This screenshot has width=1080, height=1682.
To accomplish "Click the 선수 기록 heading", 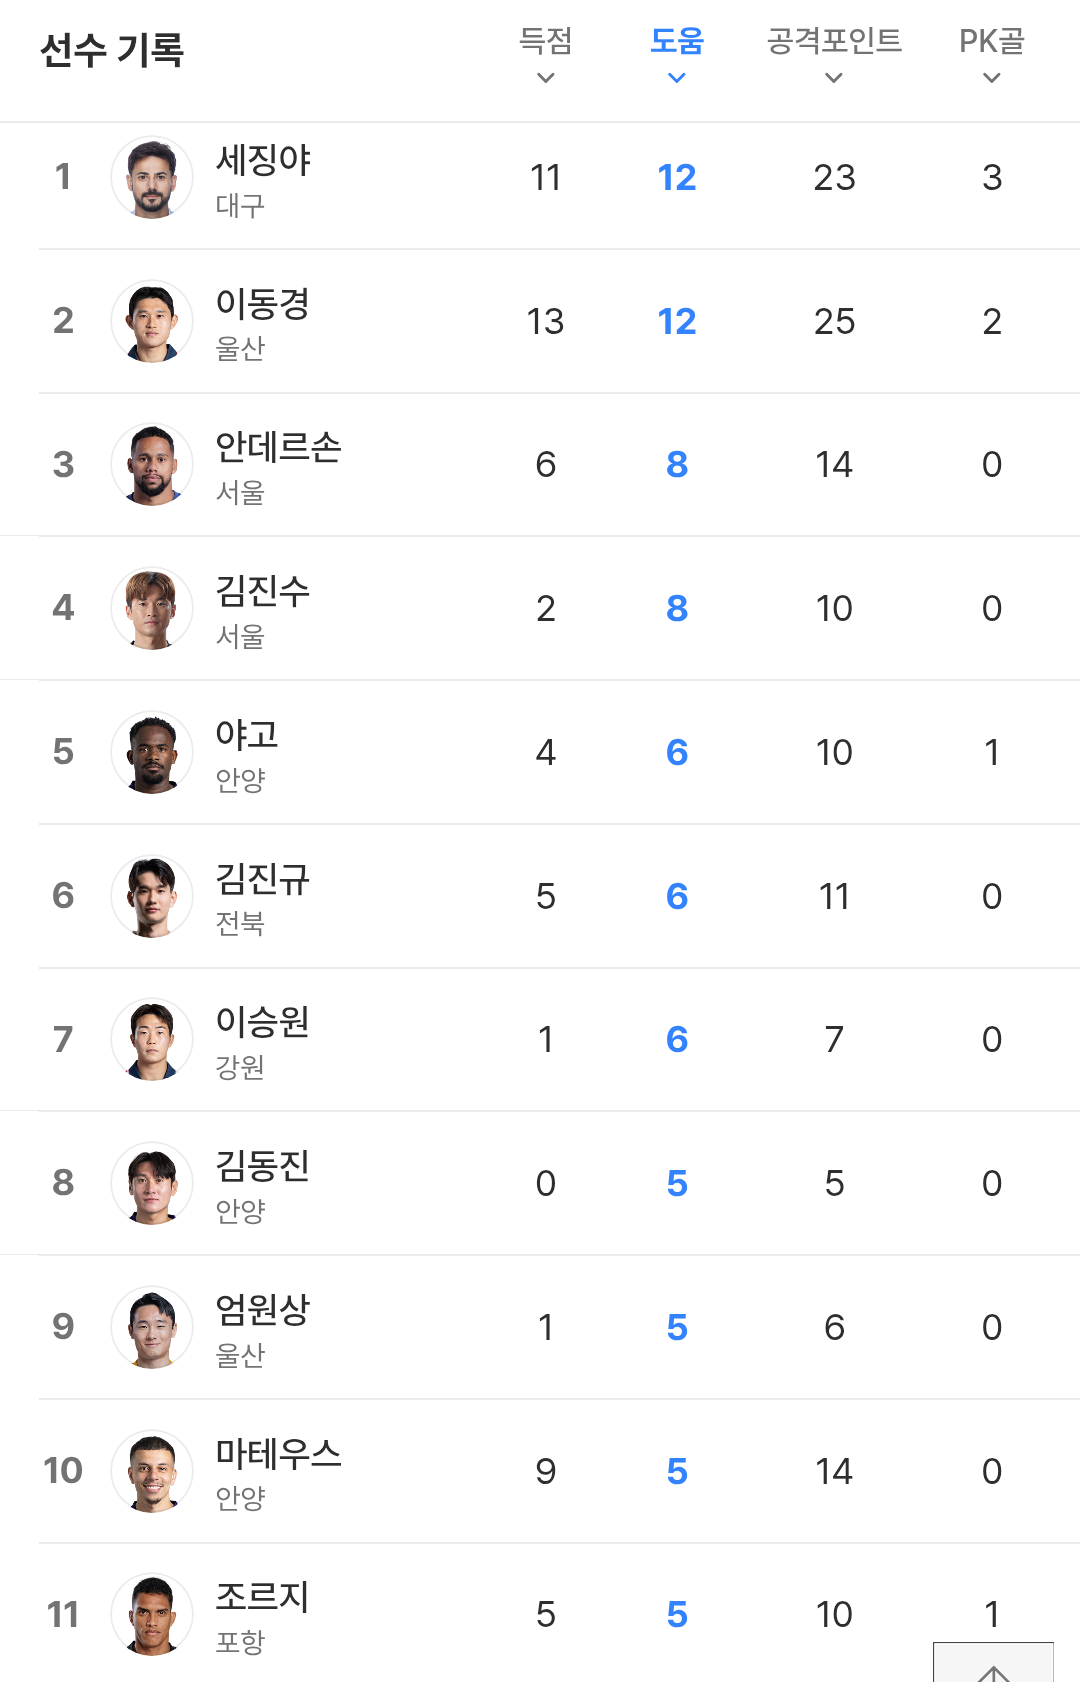I will click(x=112, y=50).
